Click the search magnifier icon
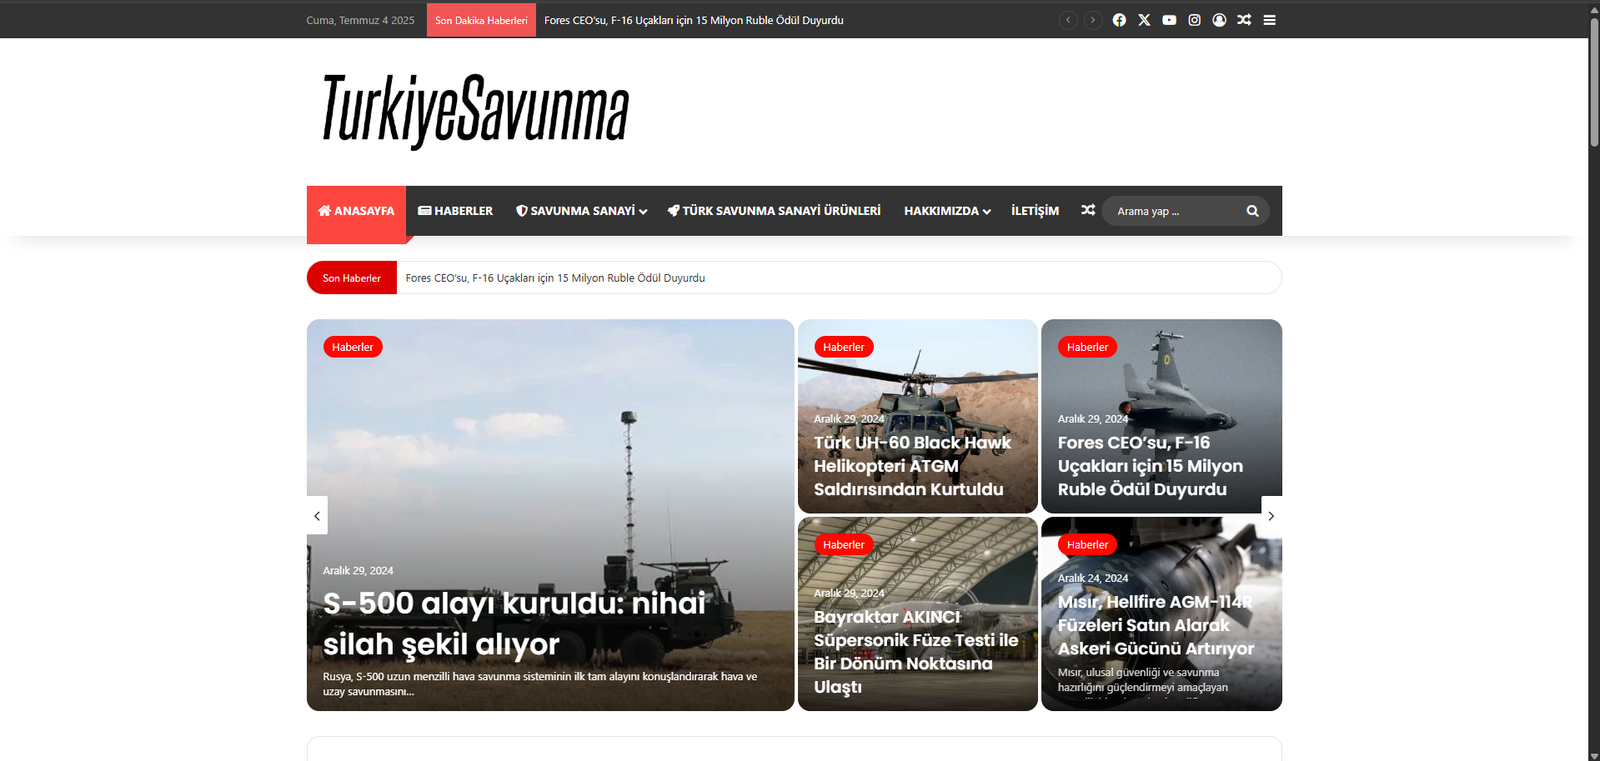Screen dimensions: 1600x761 (1252, 211)
